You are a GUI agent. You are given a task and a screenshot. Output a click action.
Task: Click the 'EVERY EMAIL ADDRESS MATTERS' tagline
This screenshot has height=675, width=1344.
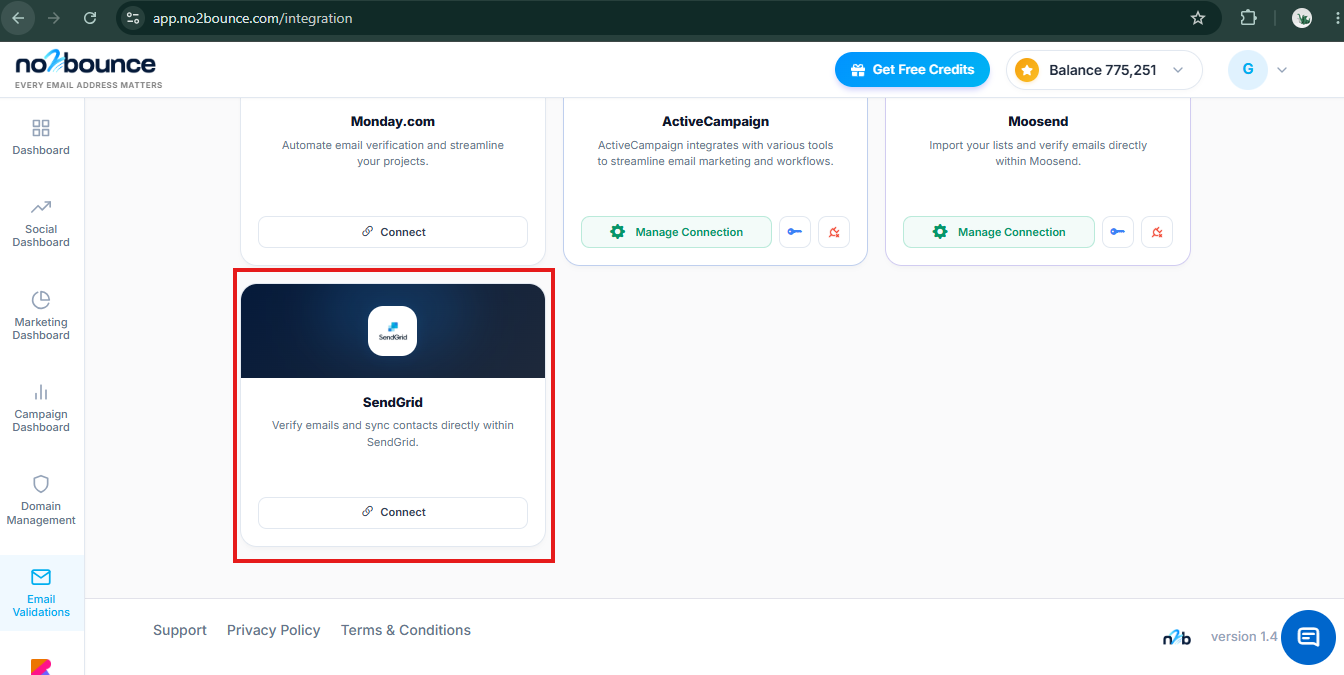[88, 85]
